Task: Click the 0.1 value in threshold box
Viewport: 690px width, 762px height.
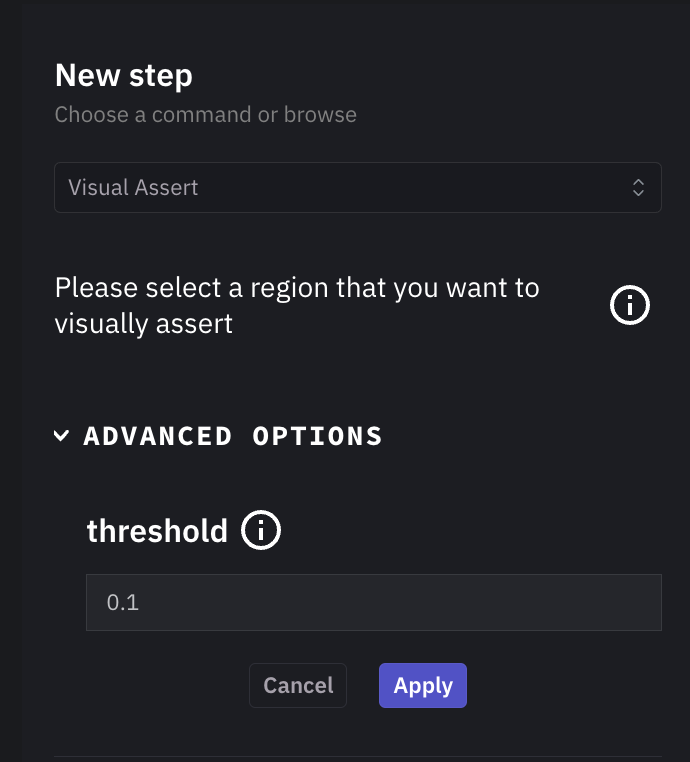Action: coord(122,603)
